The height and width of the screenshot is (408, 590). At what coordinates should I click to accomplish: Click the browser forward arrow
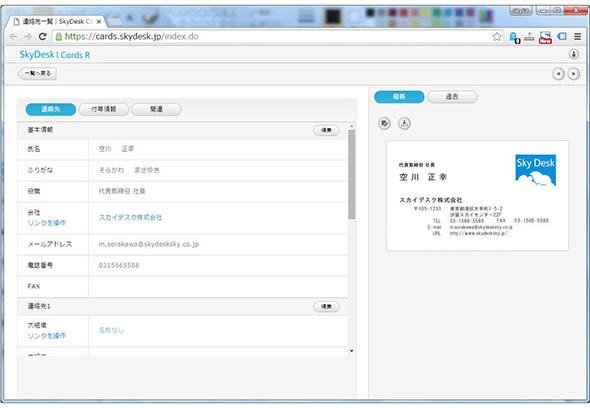(x=28, y=37)
